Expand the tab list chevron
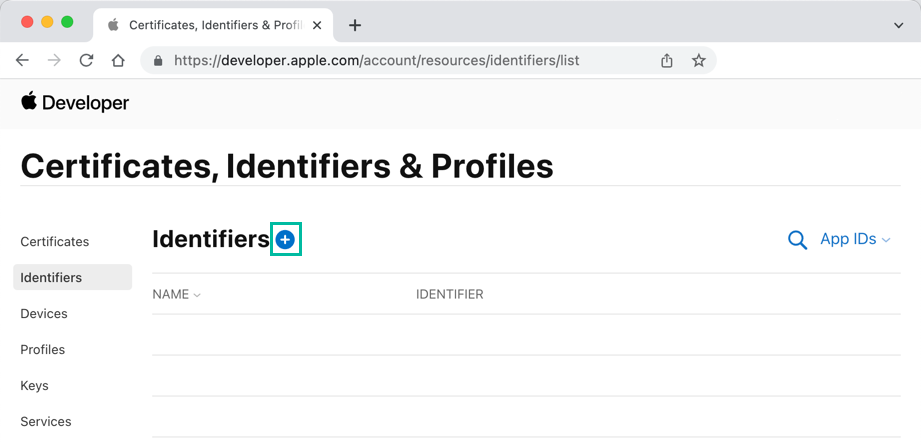 (898, 25)
